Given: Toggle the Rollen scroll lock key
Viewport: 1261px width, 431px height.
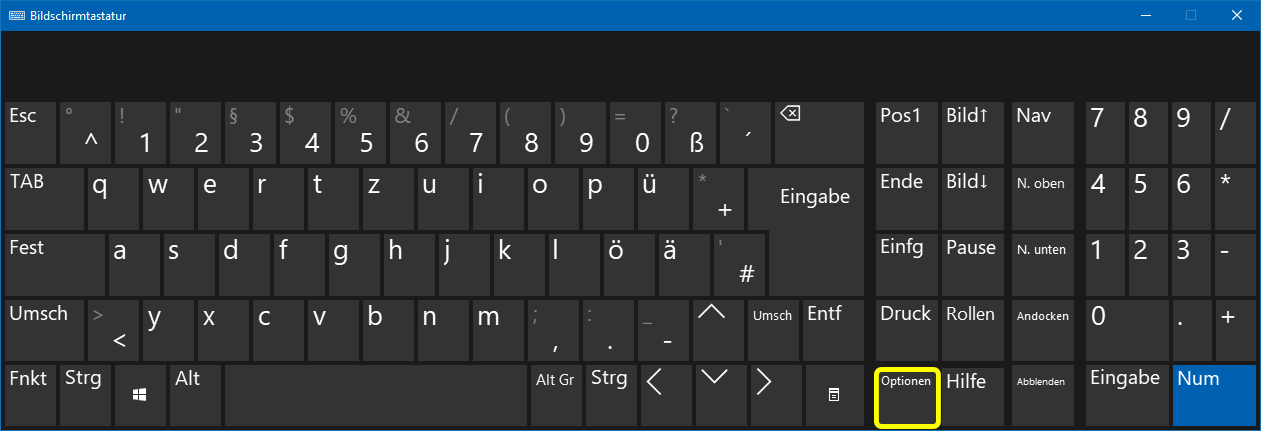Looking at the screenshot, I should (971, 329).
